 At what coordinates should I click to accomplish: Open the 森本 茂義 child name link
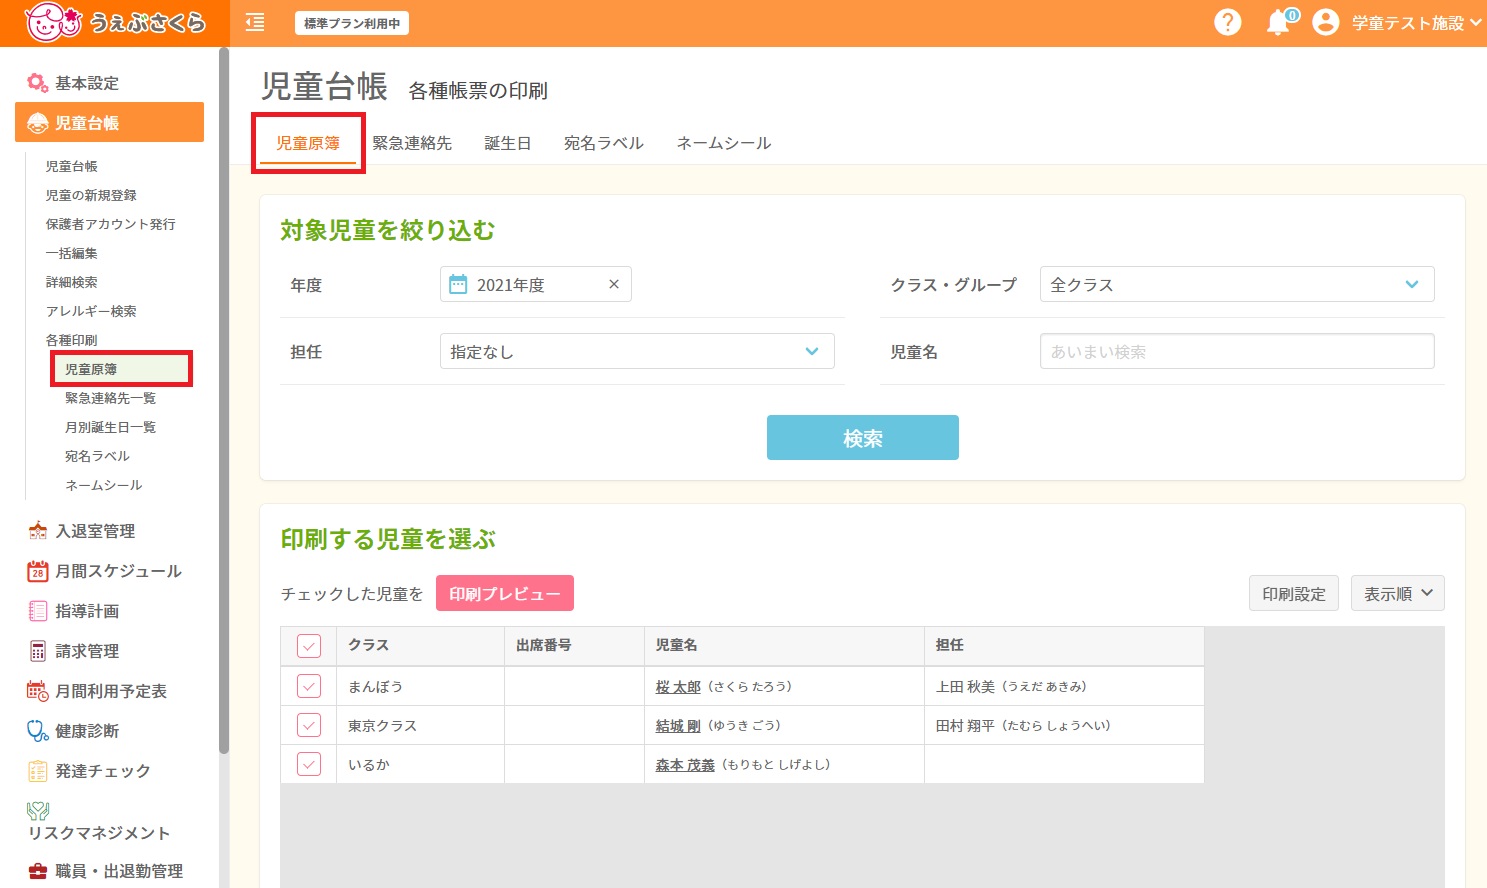(x=685, y=765)
